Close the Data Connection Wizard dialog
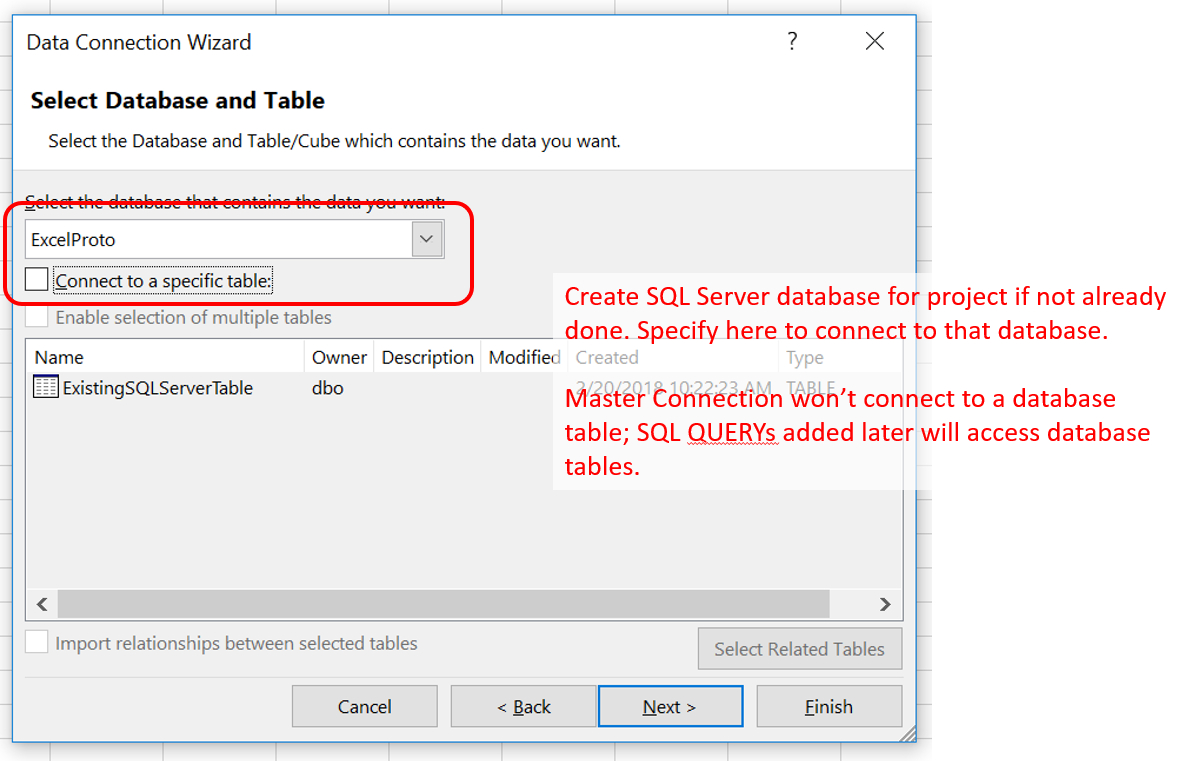 [874, 42]
